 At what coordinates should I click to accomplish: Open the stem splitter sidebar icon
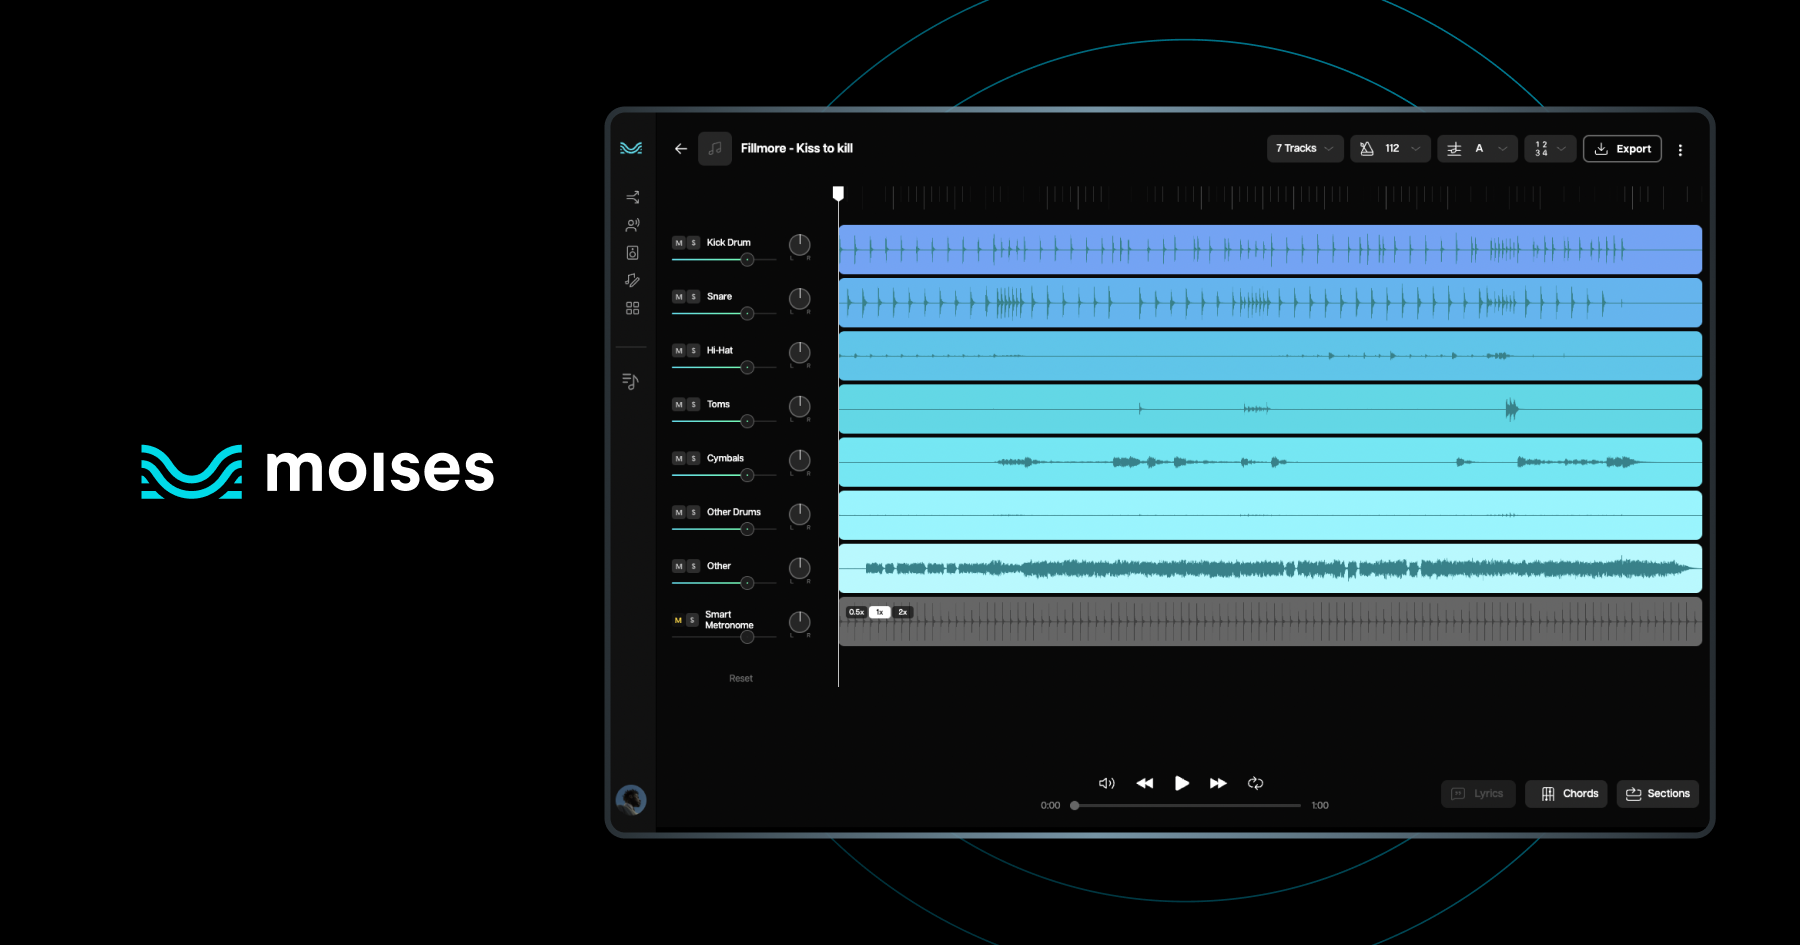pos(632,197)
